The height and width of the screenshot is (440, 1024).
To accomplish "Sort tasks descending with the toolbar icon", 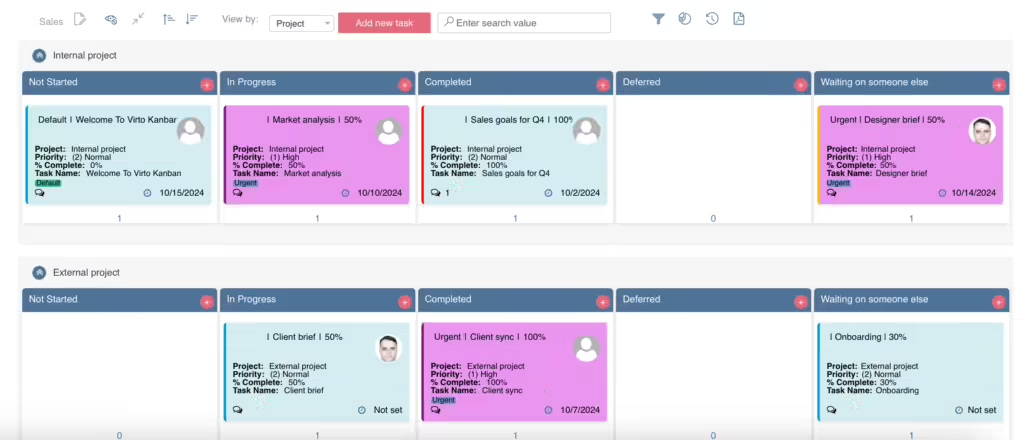I will [191, 19].
